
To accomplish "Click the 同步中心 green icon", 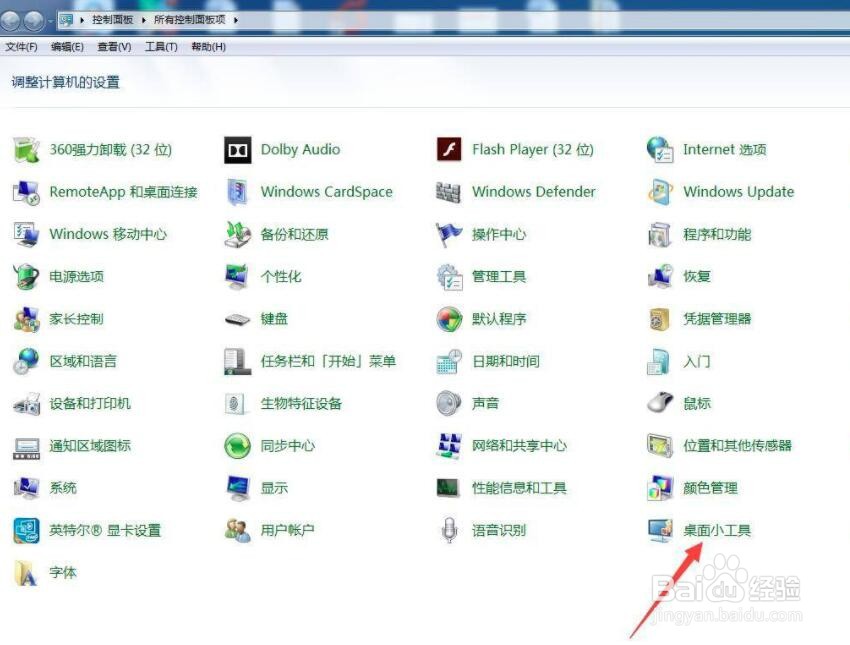I will [x=237, y=446].
